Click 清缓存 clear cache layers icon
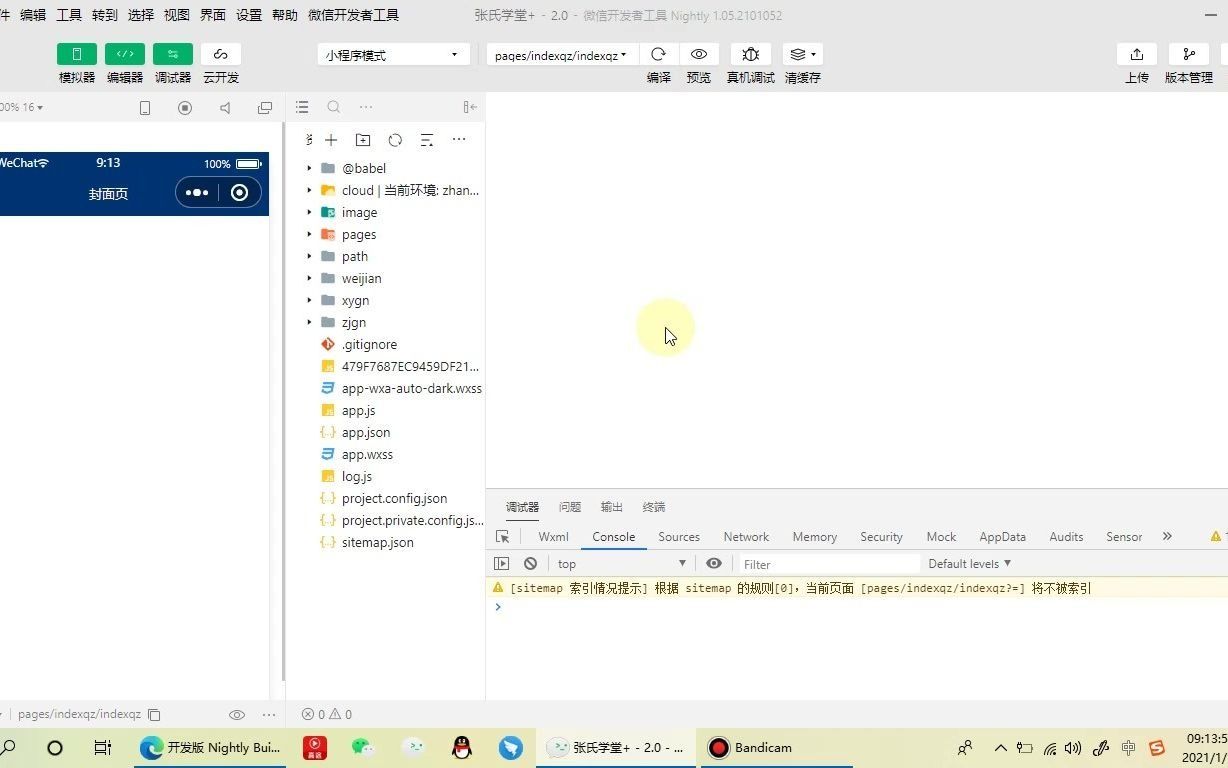The width and height of the screenshot is (1228, 768). click(802, 54)
